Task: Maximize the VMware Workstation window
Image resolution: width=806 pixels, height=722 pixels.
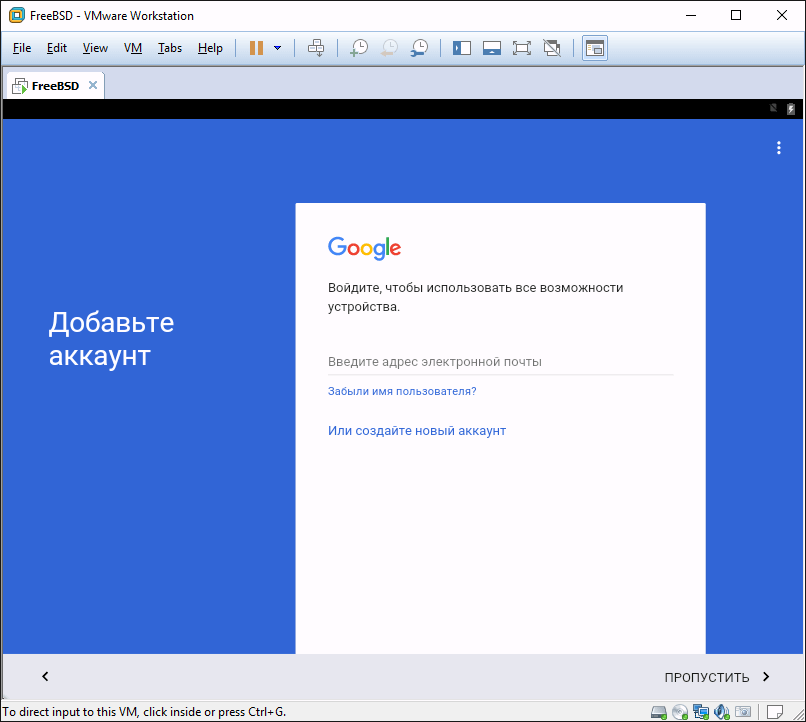Action: click(736, 15)
